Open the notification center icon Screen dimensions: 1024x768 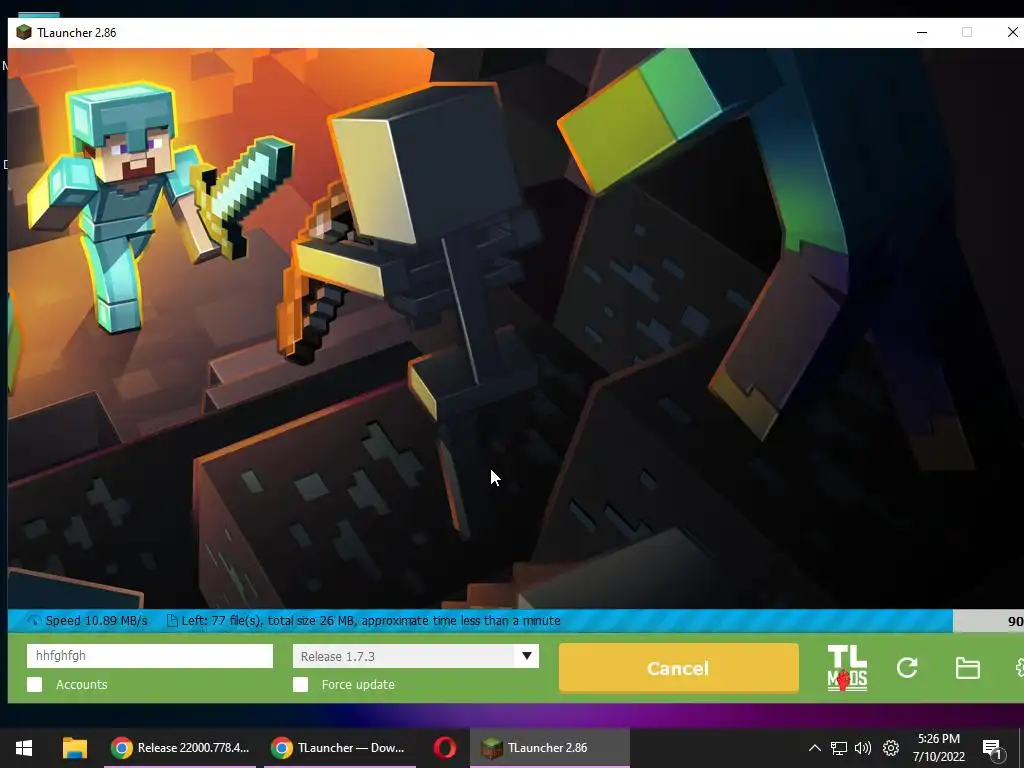coord(992,749)
